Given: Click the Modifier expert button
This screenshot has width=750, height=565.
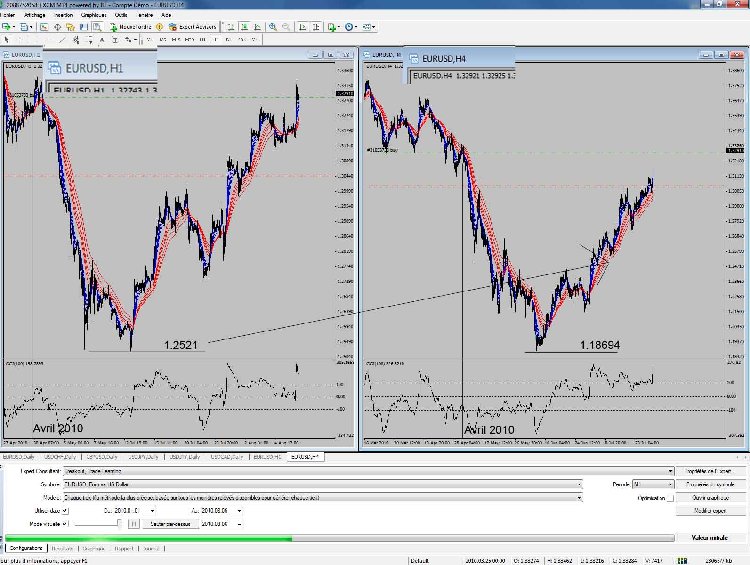Looking at the screenshot, I should [x=710, y=510].
